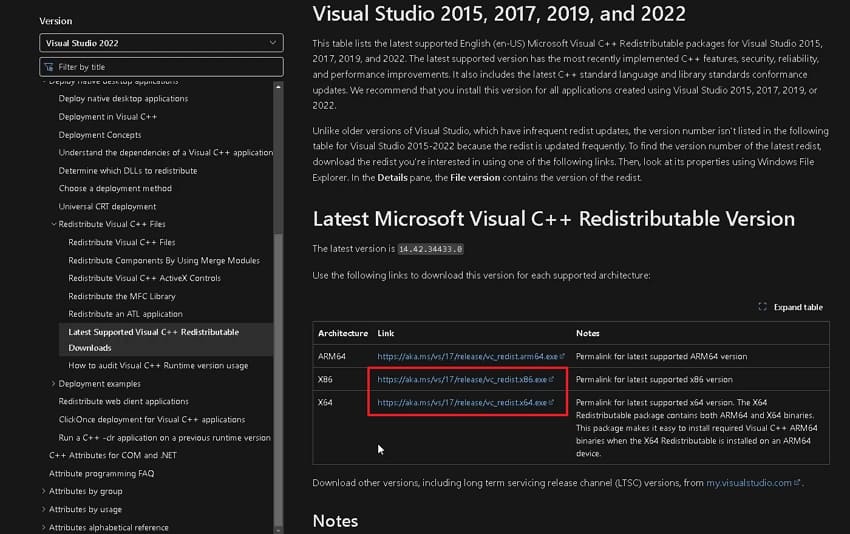Open Understand the dependencies of a Visual C++ application
Image resolution: width=850 pixels, height=534 pixels.
[165, 152]
